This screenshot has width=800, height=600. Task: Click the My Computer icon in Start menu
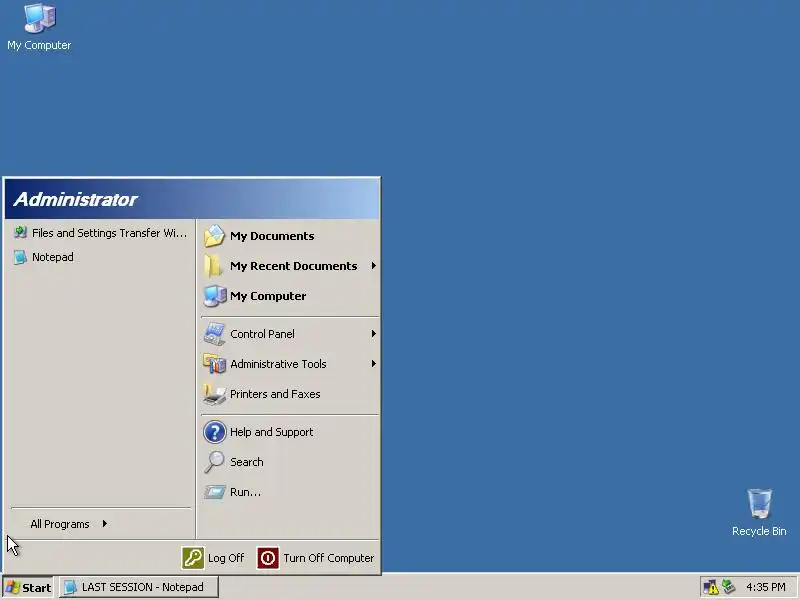(214, 296)
